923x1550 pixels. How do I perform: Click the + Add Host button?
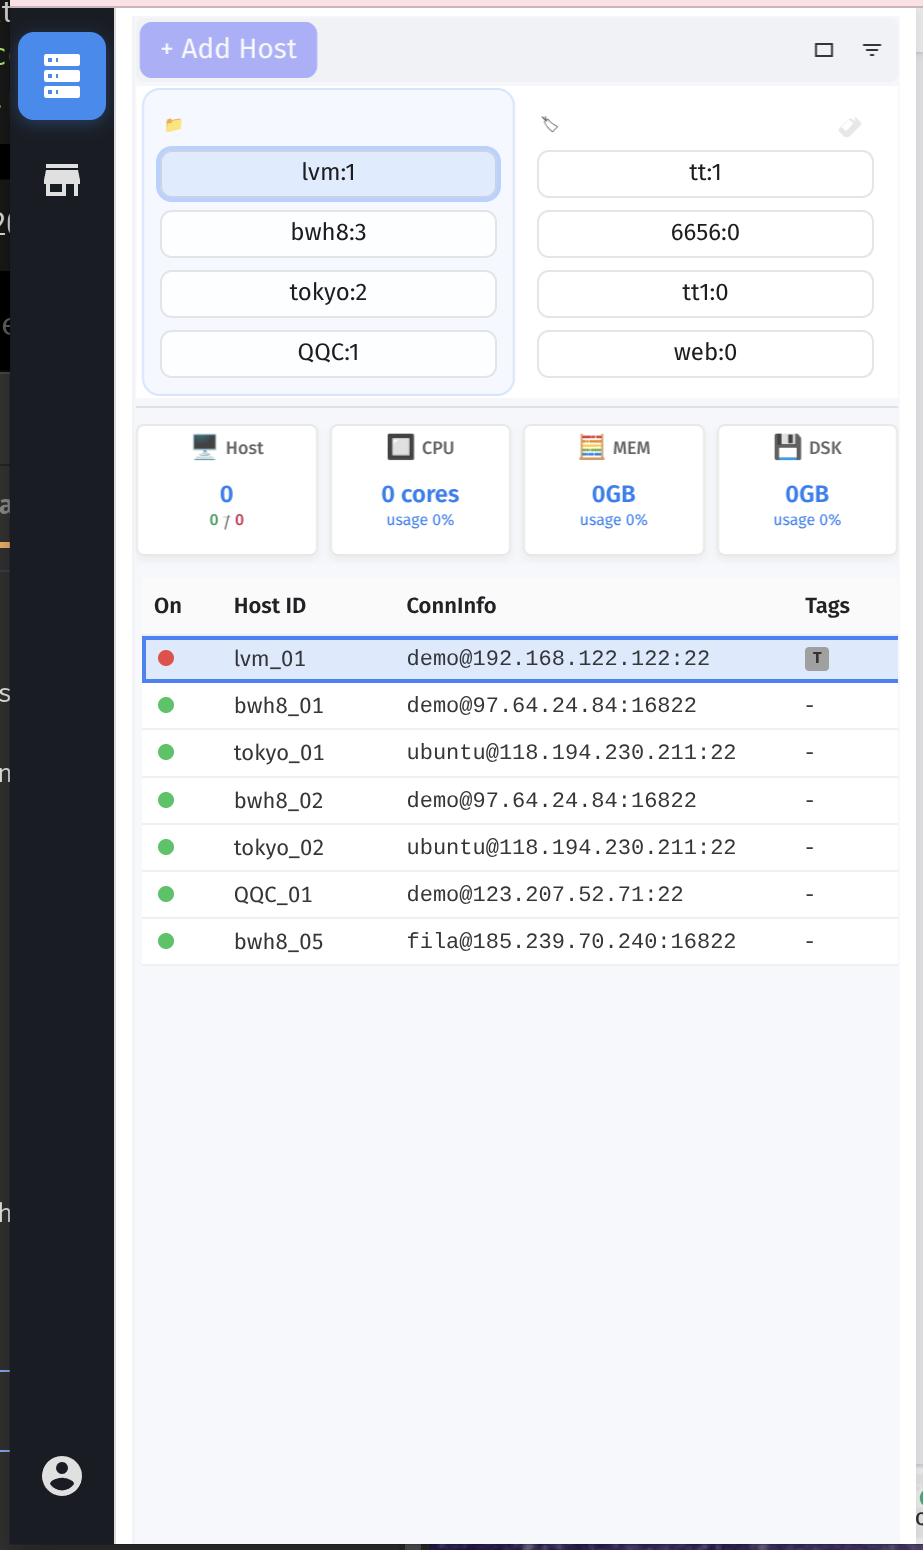(227, 49)
